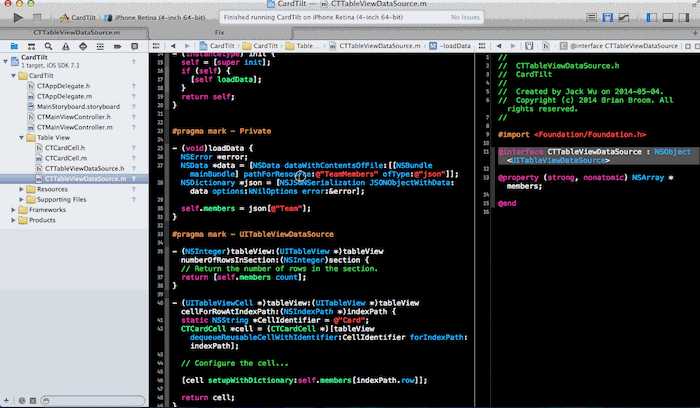This screenshot has width=700, height=408.
Task: Open the Debug navigator
Action: 100,46
